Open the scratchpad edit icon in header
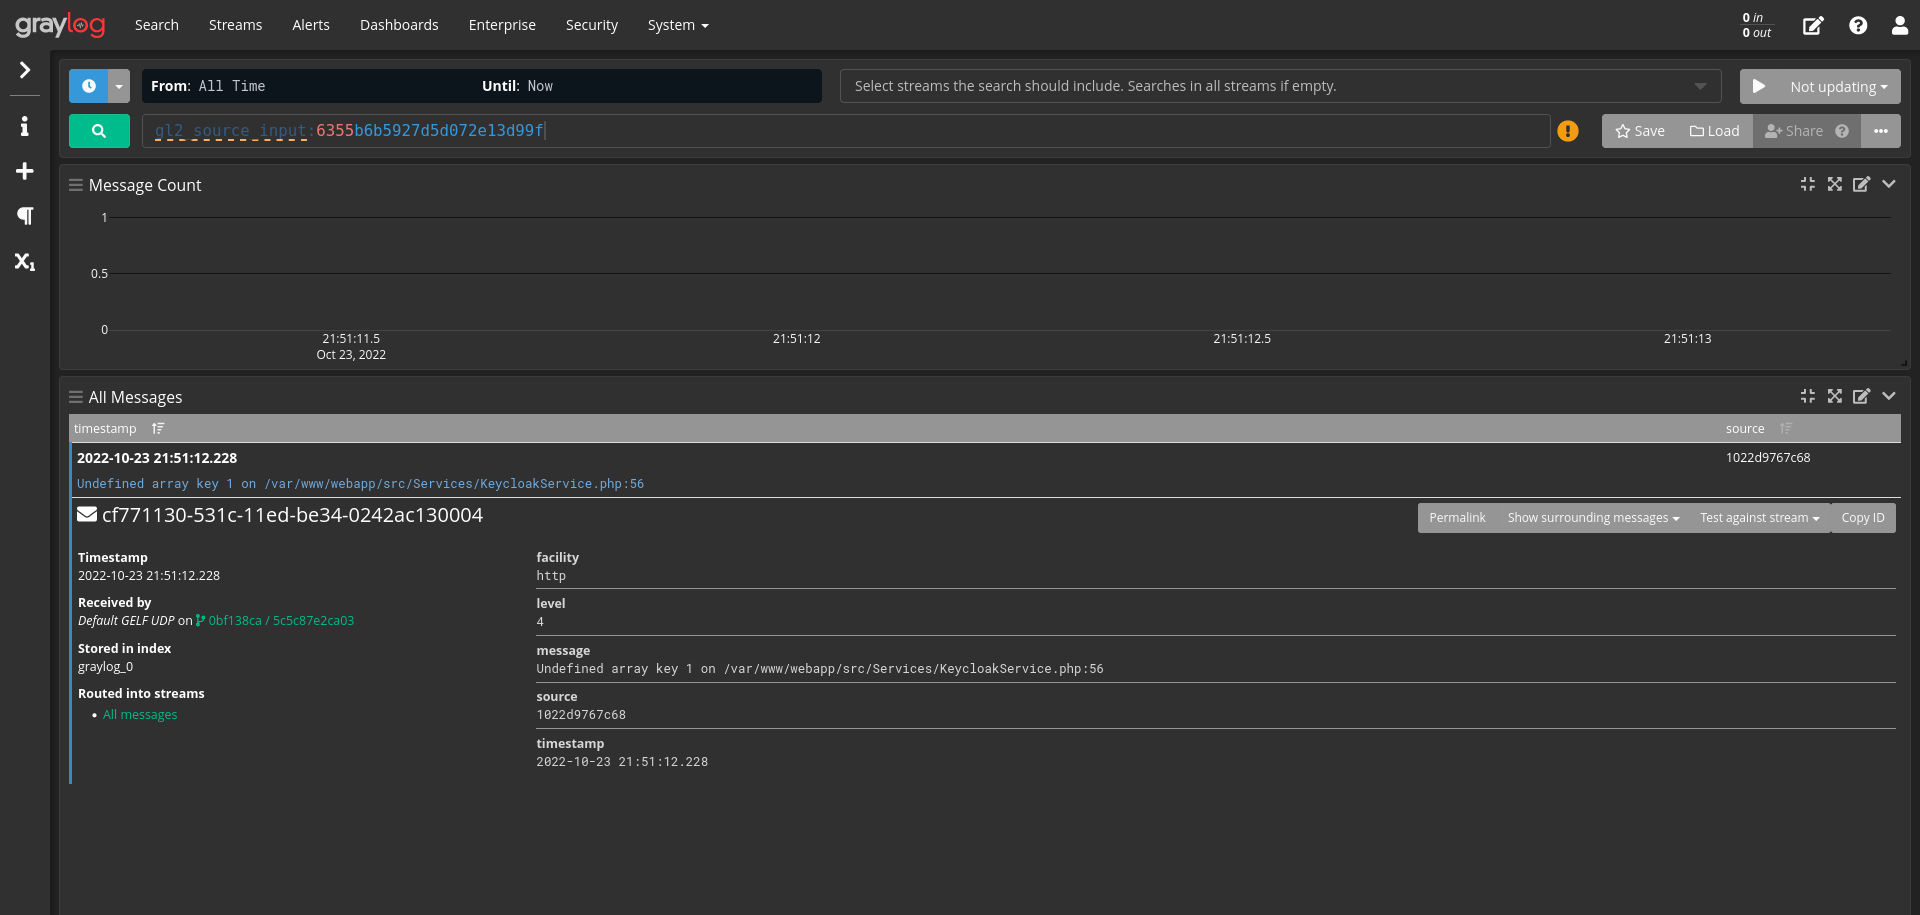Image resolution: width=1920 pixels, height=915 pixels. pyautogui.click(x=1813, y=26)
